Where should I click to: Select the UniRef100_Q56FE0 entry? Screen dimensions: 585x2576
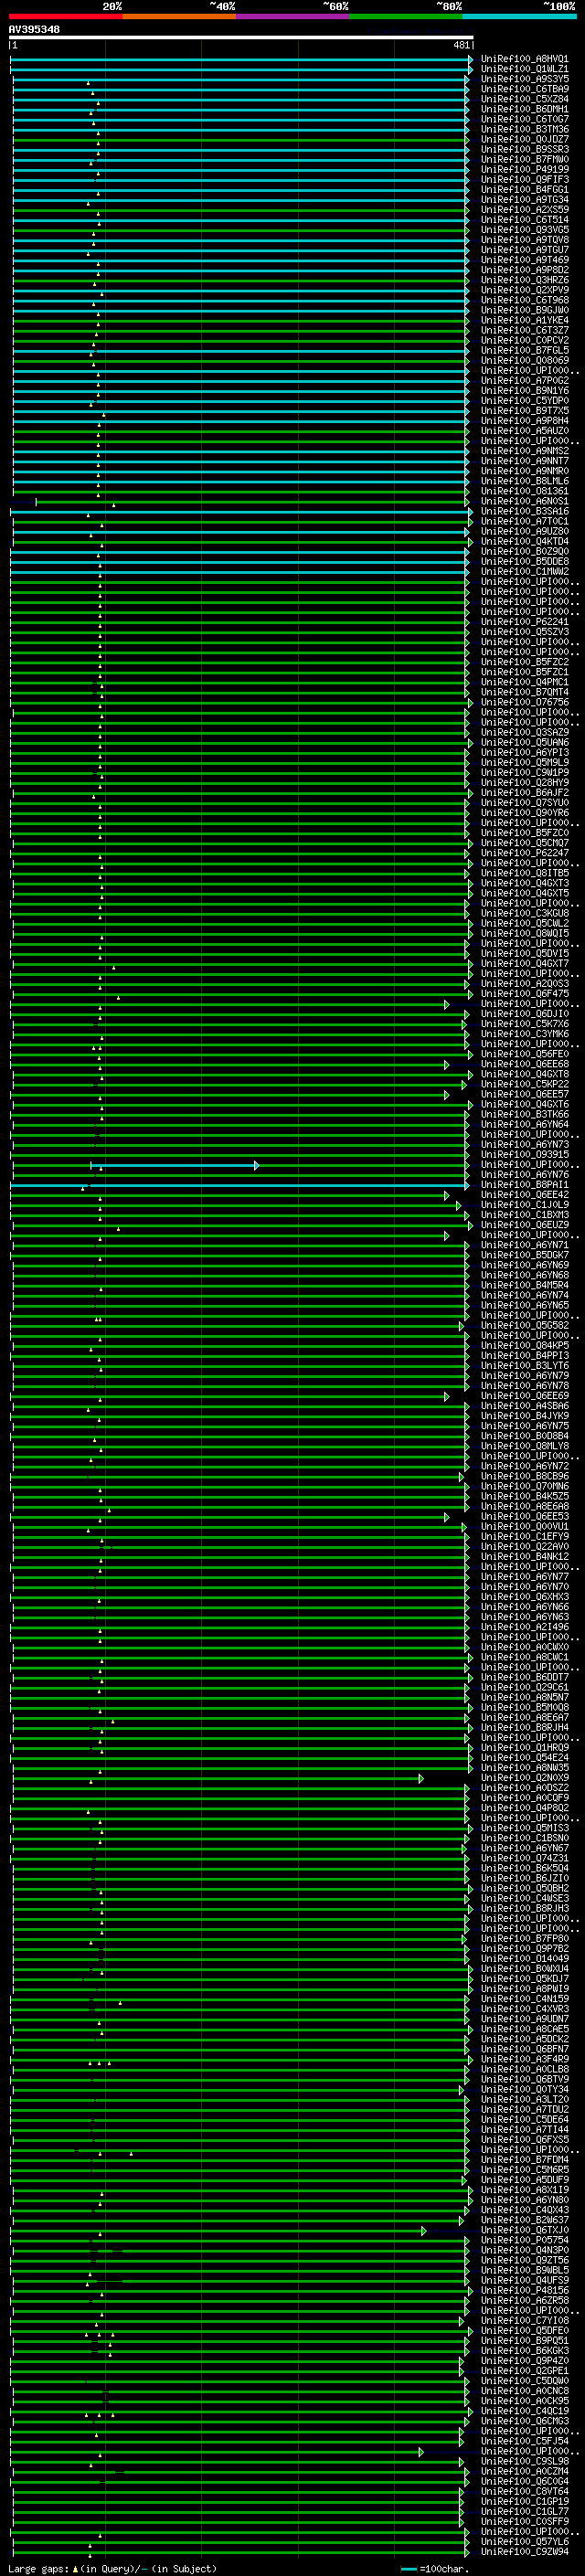tap(525, 1054)
